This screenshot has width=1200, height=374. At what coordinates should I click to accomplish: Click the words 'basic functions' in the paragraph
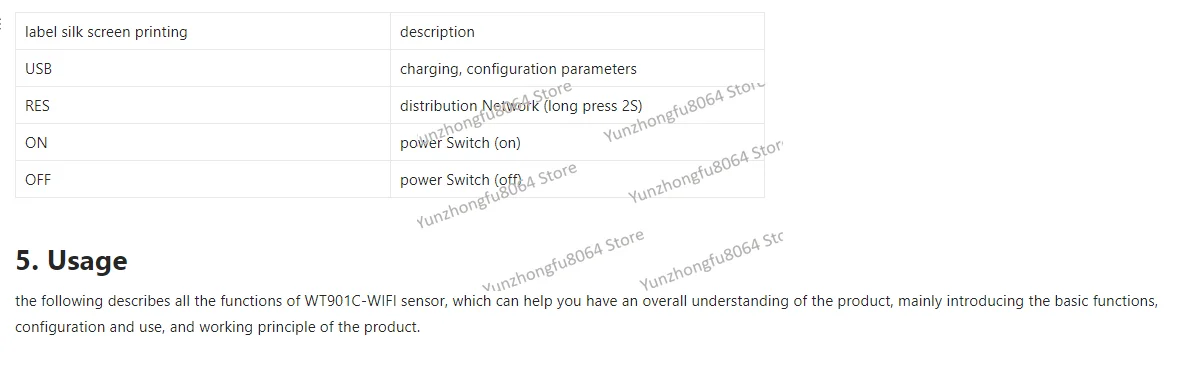point(1105,300)
